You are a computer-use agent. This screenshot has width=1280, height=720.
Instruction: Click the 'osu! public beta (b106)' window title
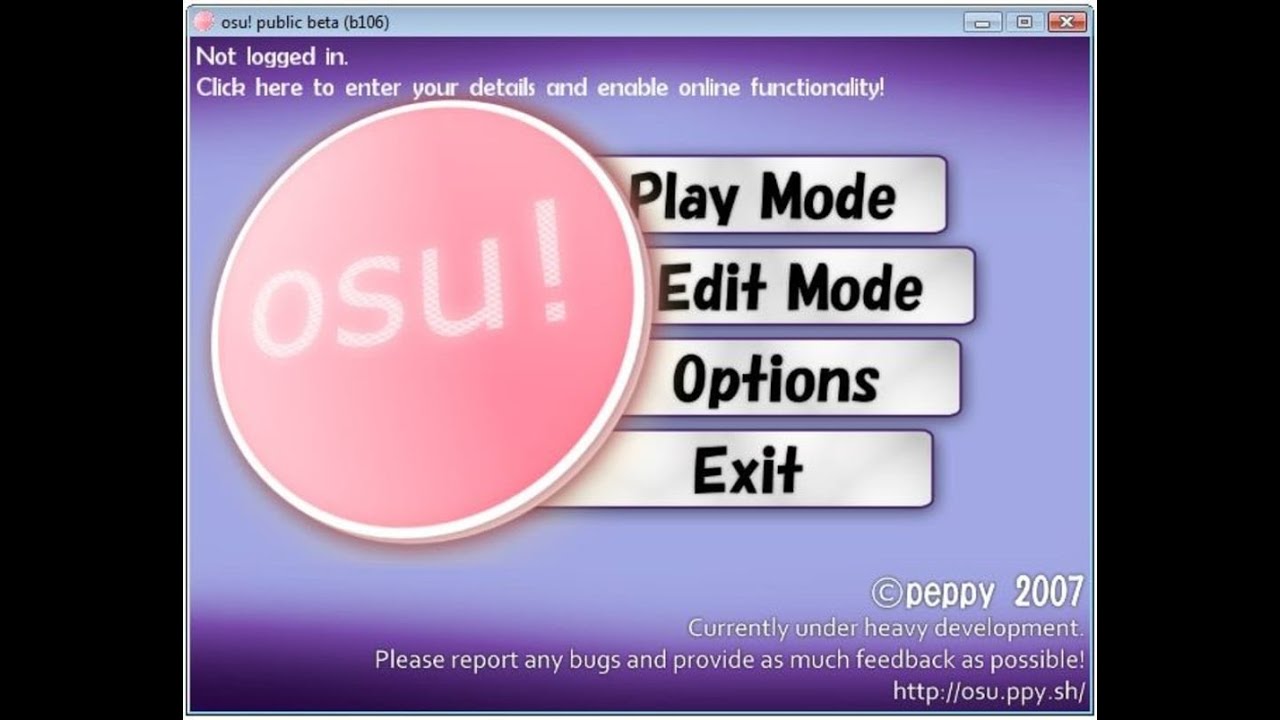(x=305, y=22)
